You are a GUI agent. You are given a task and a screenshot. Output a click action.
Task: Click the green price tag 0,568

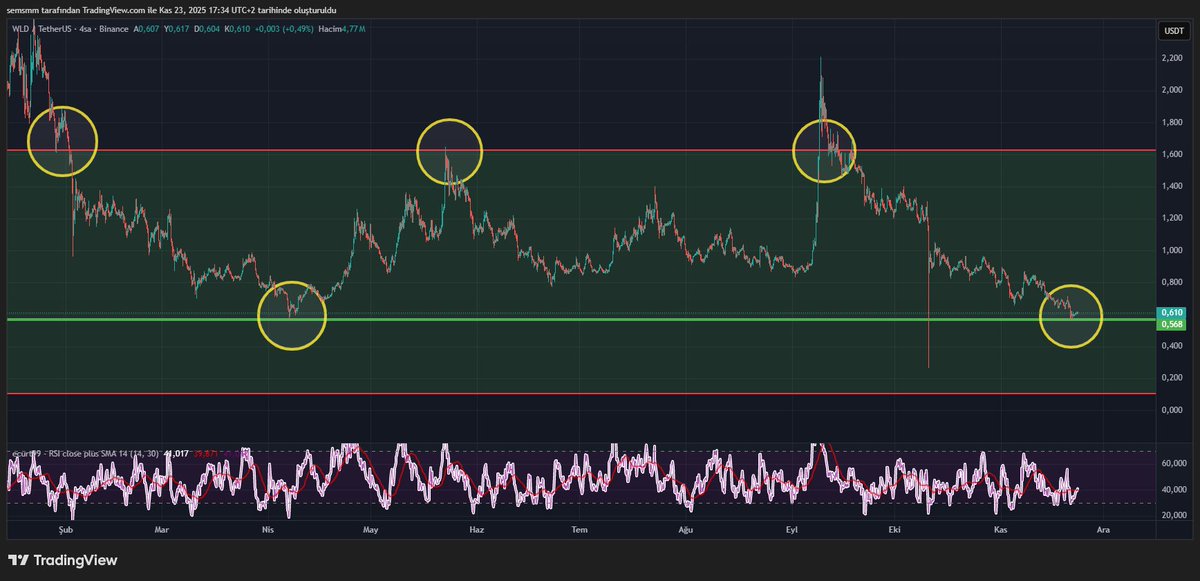(1172, 323)
